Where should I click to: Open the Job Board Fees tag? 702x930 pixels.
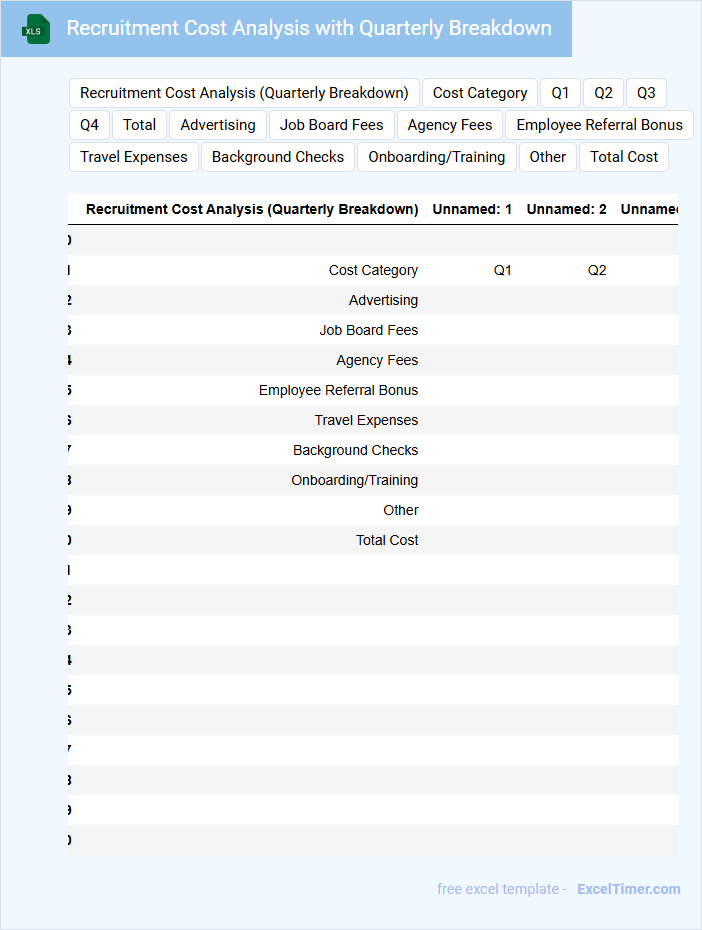(x=332, y=125)
